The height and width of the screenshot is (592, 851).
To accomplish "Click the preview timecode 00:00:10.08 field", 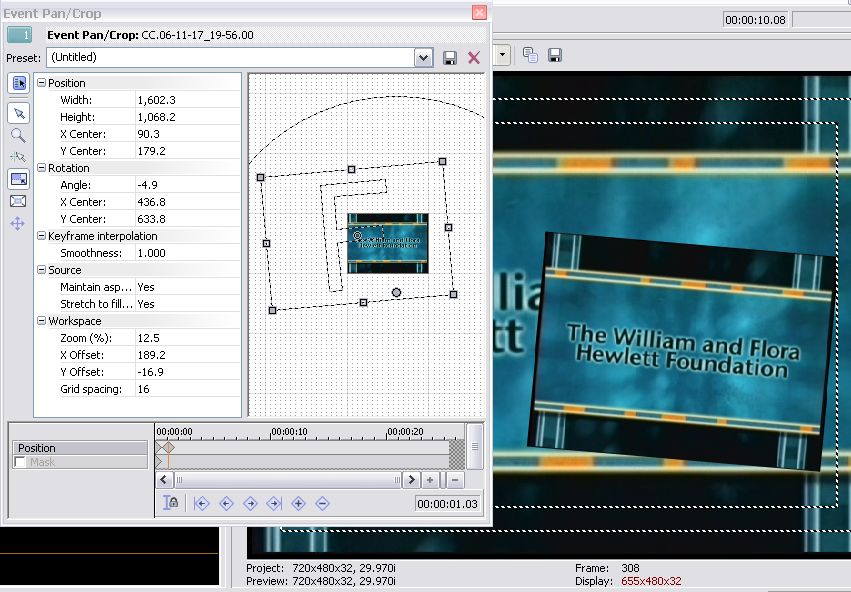I will click(x=755, y=20).
